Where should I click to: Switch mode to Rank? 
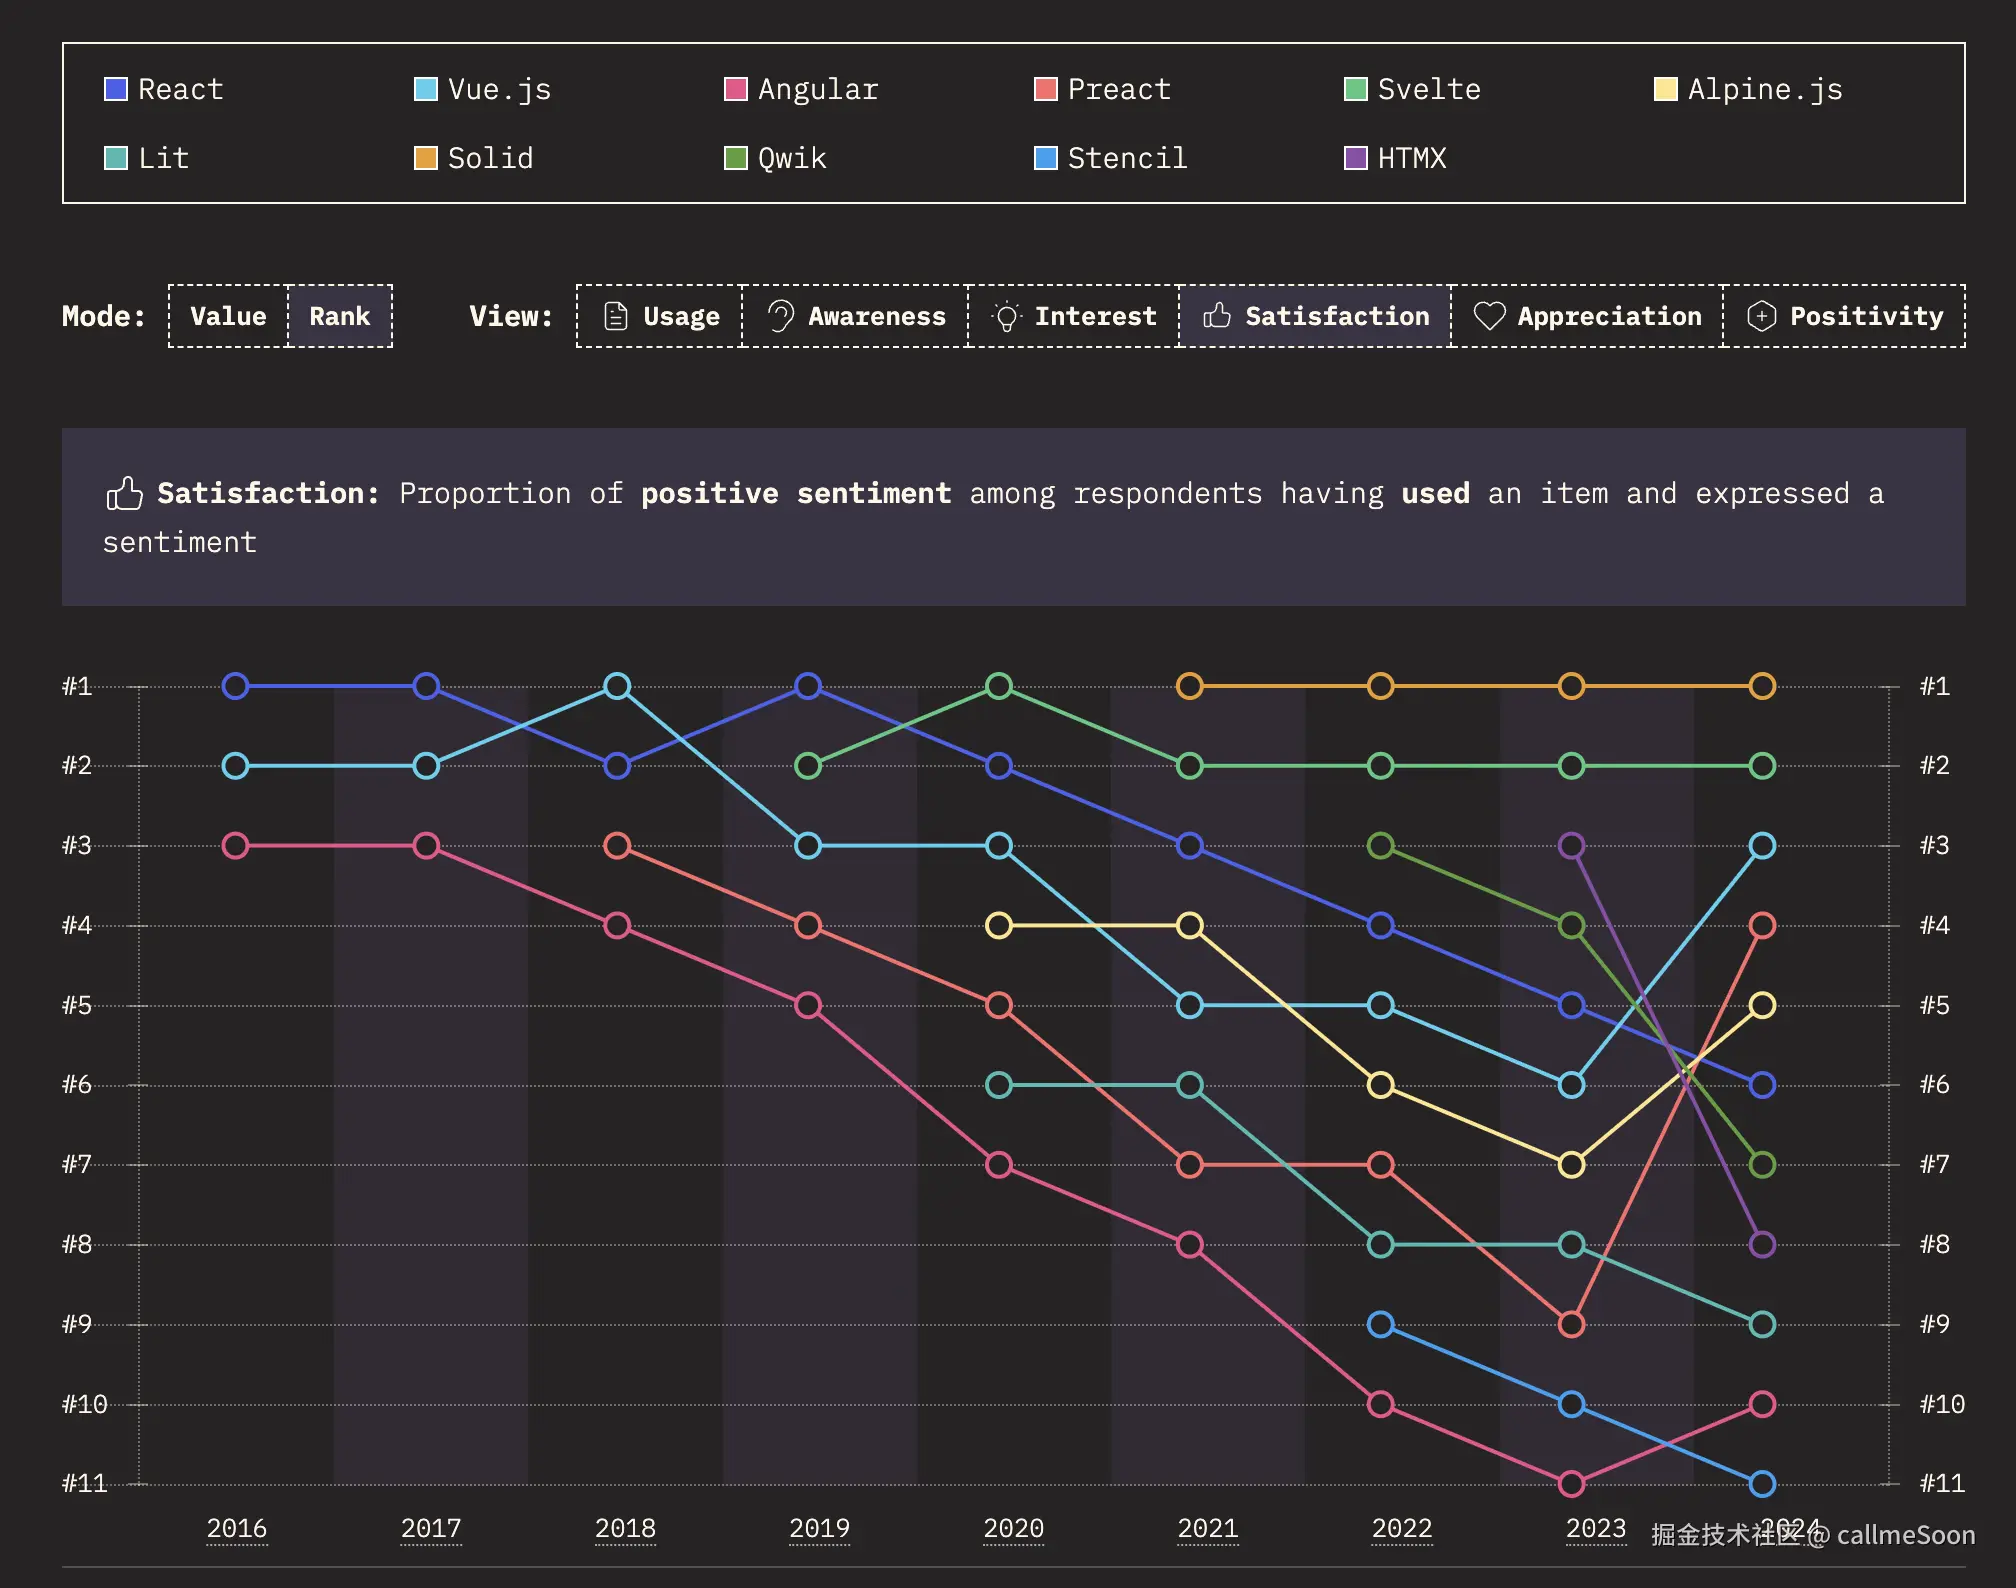[x=339, y=316]
